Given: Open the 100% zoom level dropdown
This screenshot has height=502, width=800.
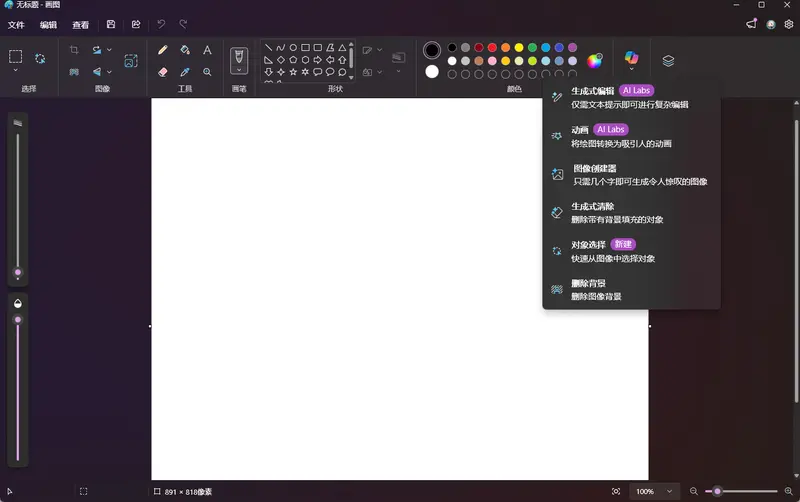Looking at the screenshot, I should pyautogui.click(x=654, y=491).
